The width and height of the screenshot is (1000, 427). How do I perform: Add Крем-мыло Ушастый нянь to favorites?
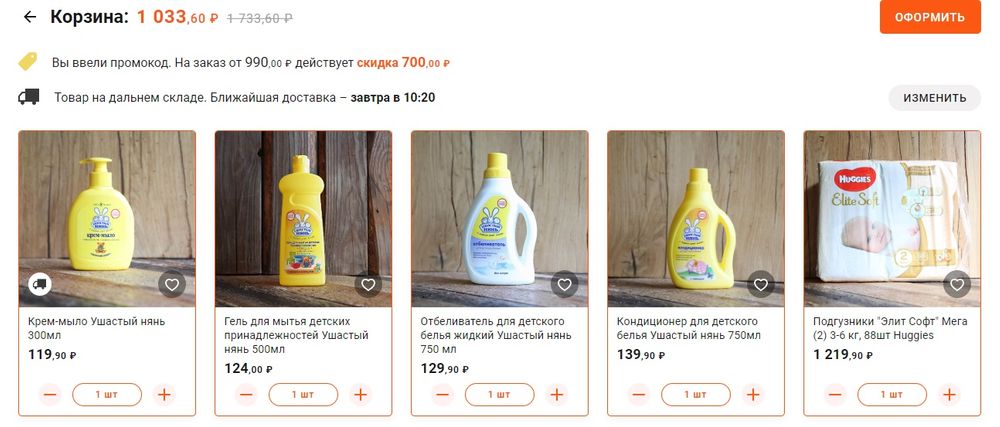coord(172,285)
